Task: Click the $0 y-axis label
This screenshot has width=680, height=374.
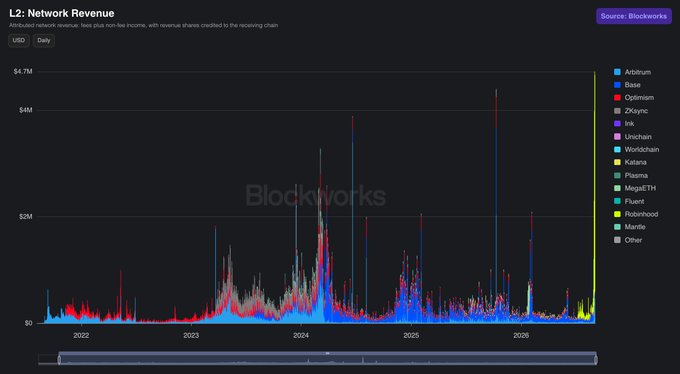Action: [x=28, y=323]
